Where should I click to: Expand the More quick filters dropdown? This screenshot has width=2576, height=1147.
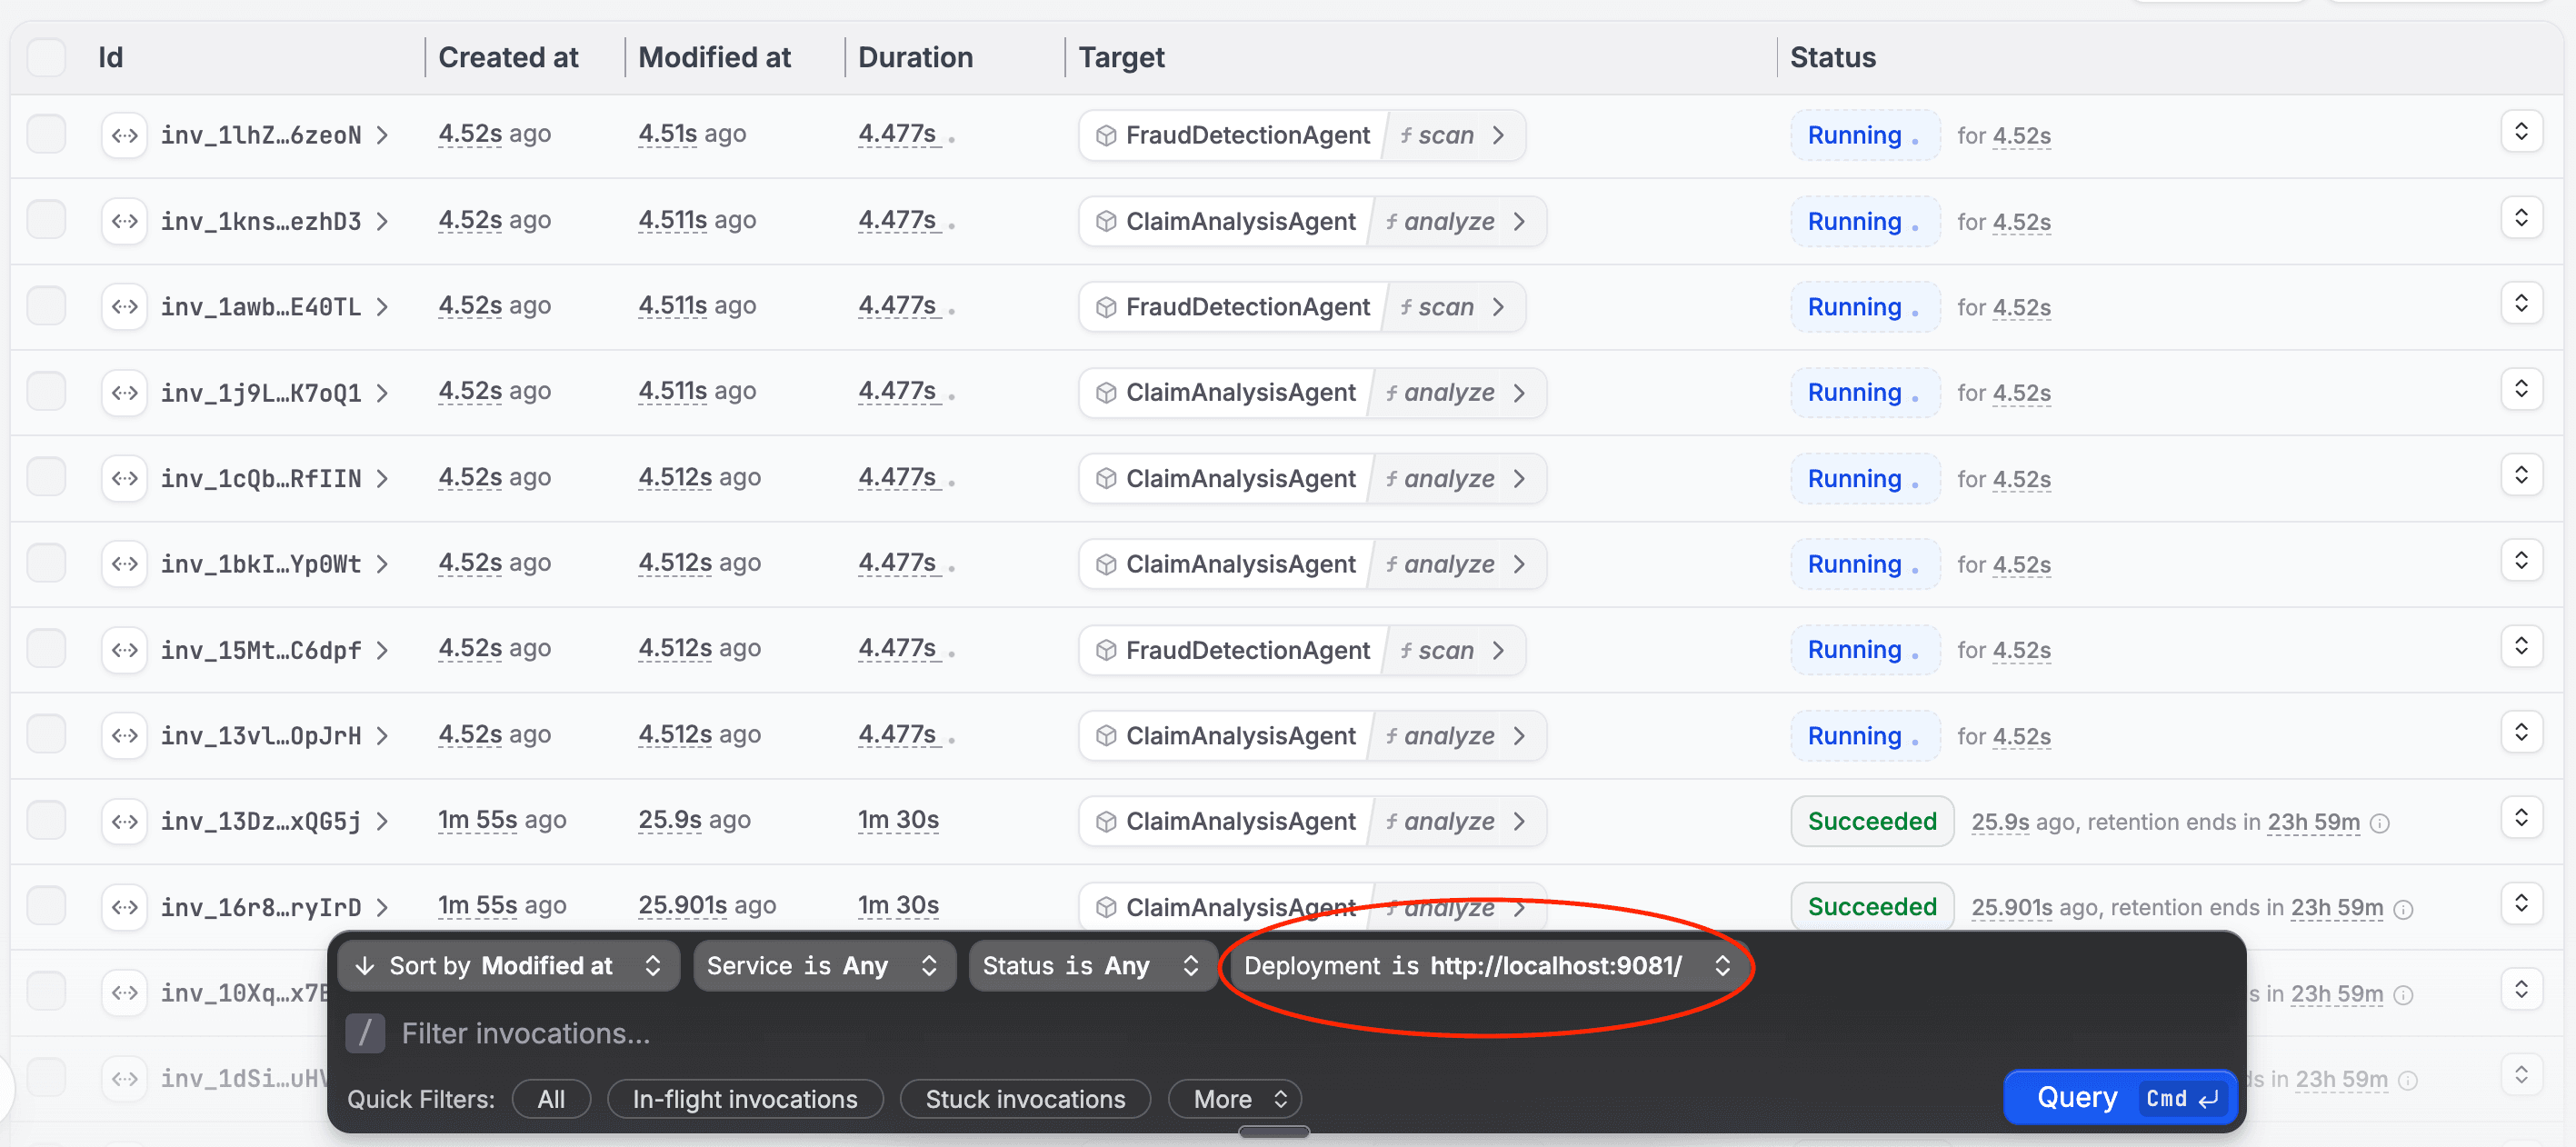coord(1235,1099)
